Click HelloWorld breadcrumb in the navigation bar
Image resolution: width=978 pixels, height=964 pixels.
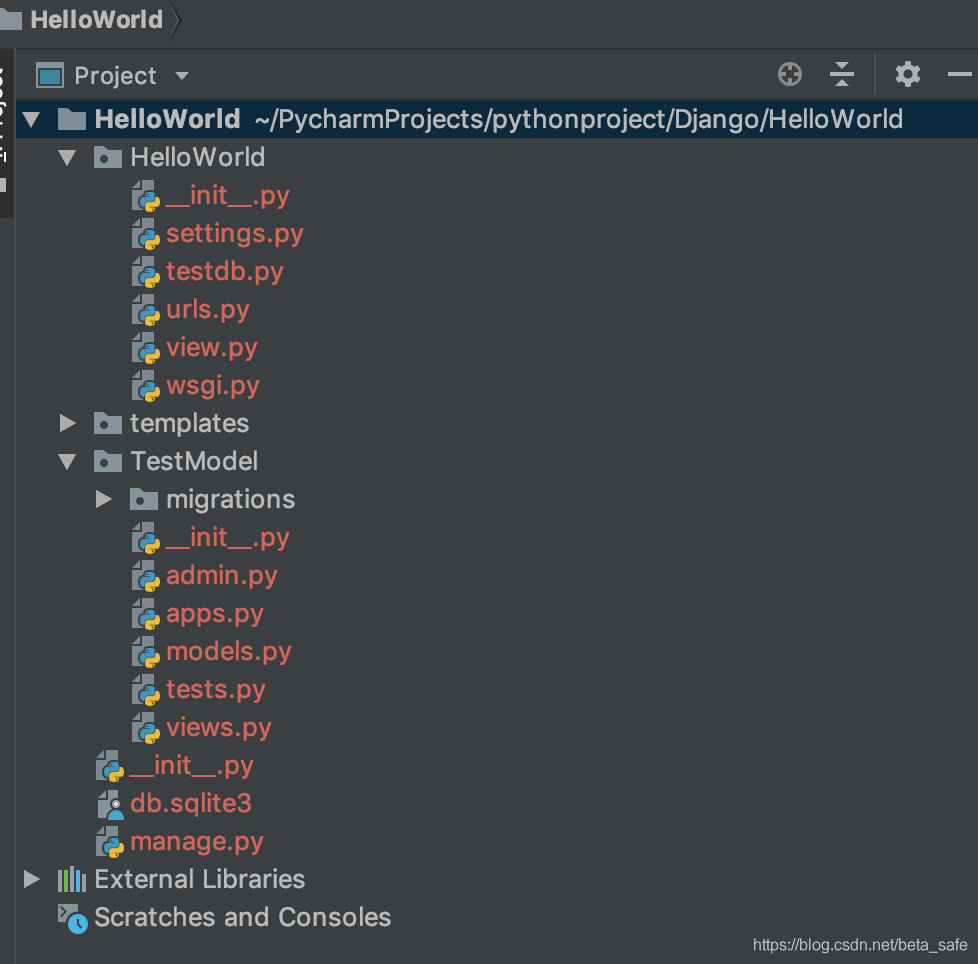[x=97, y=19]
